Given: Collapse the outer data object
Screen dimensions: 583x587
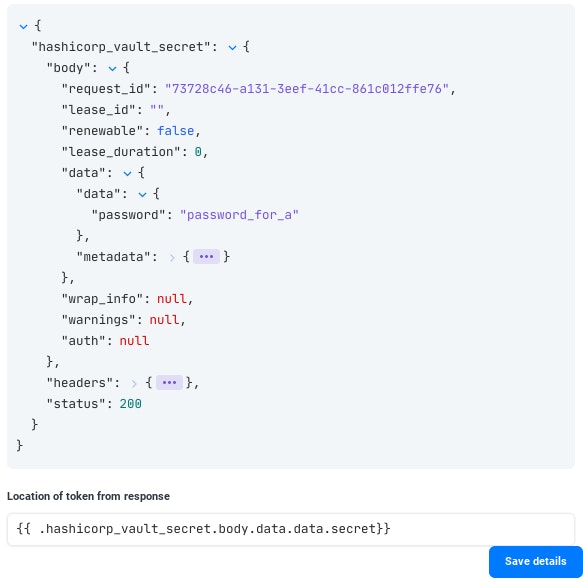Looking at the screenshot, I should tap(127, 173).
